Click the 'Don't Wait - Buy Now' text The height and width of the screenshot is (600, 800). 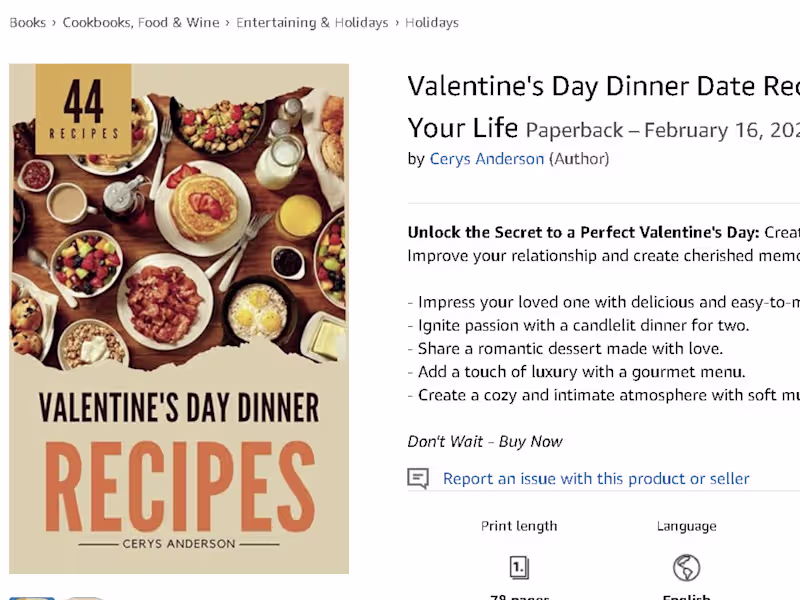tap(485, 441)
